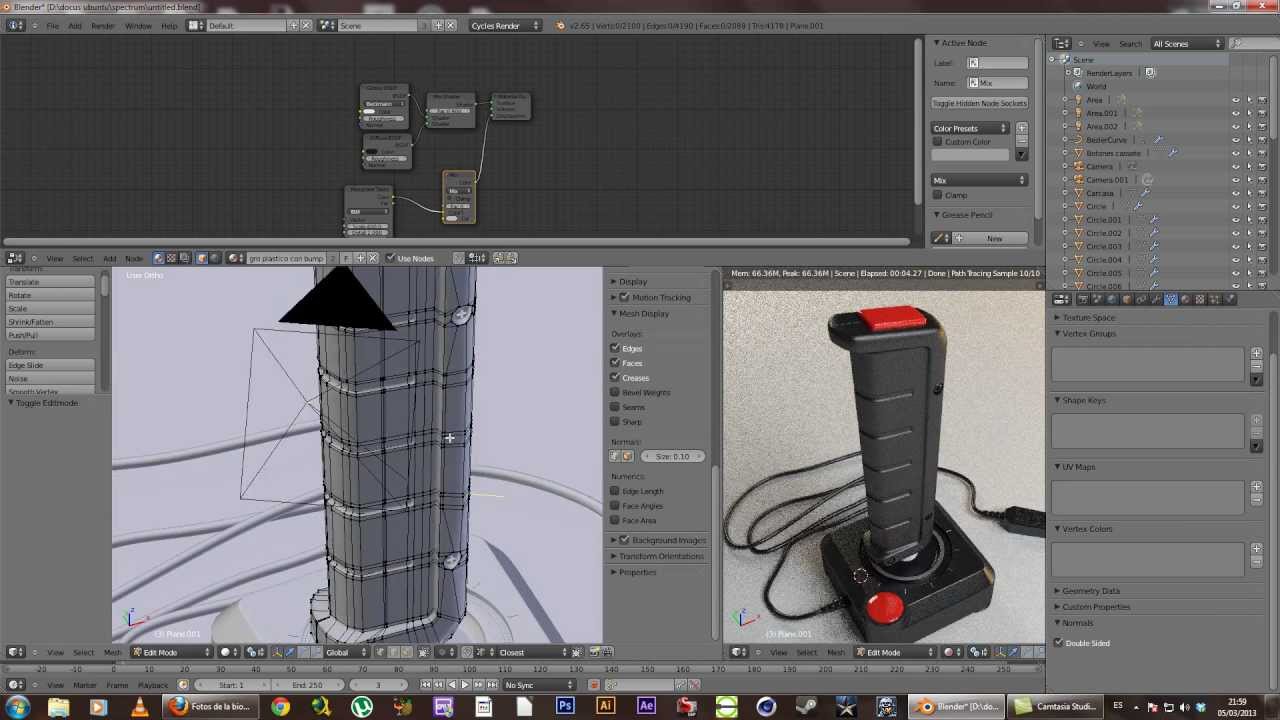Open the Mix blend type dropdown
The image size is (1280, 720).
pyautogui.click(x=980, y=180)
